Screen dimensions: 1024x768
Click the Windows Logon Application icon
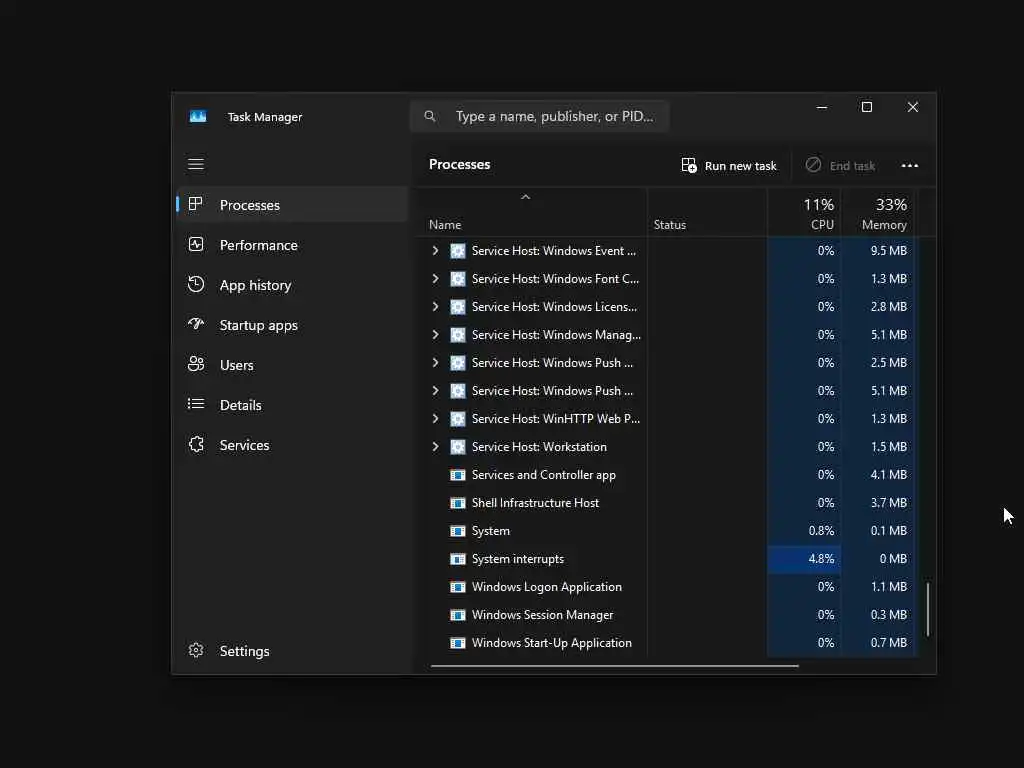point(458,587)
